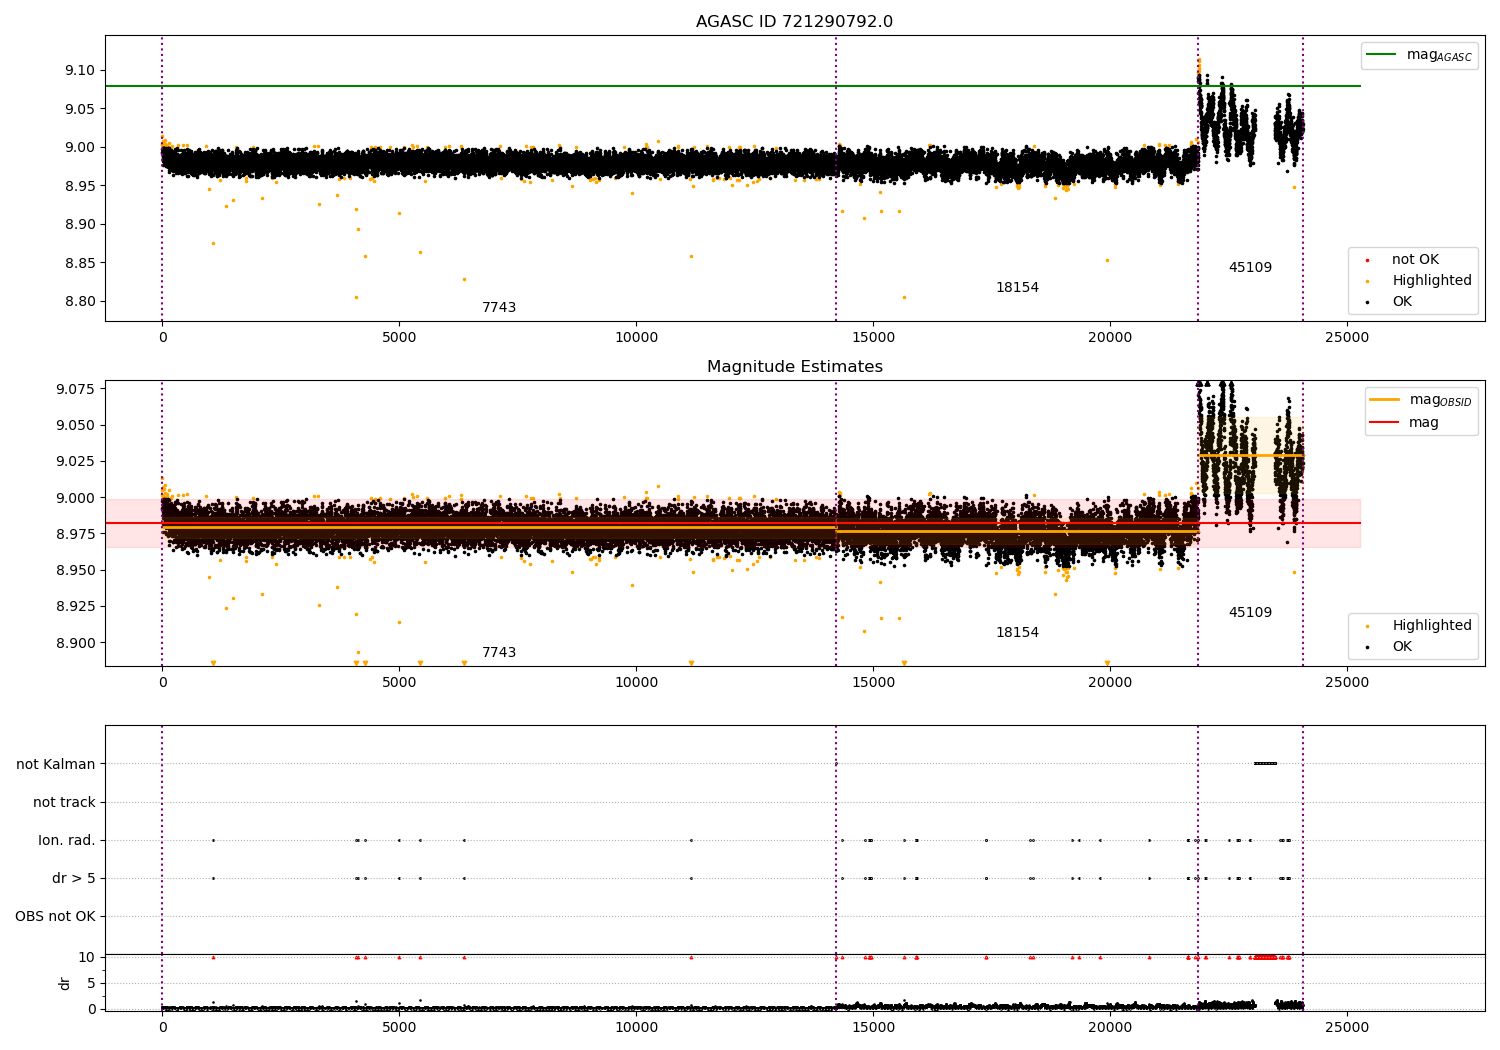Click 'Highlighted' in the Magnitude Estimates legend
The height and width of the screenshot is (1050, 1500).
coord(1432,626)
